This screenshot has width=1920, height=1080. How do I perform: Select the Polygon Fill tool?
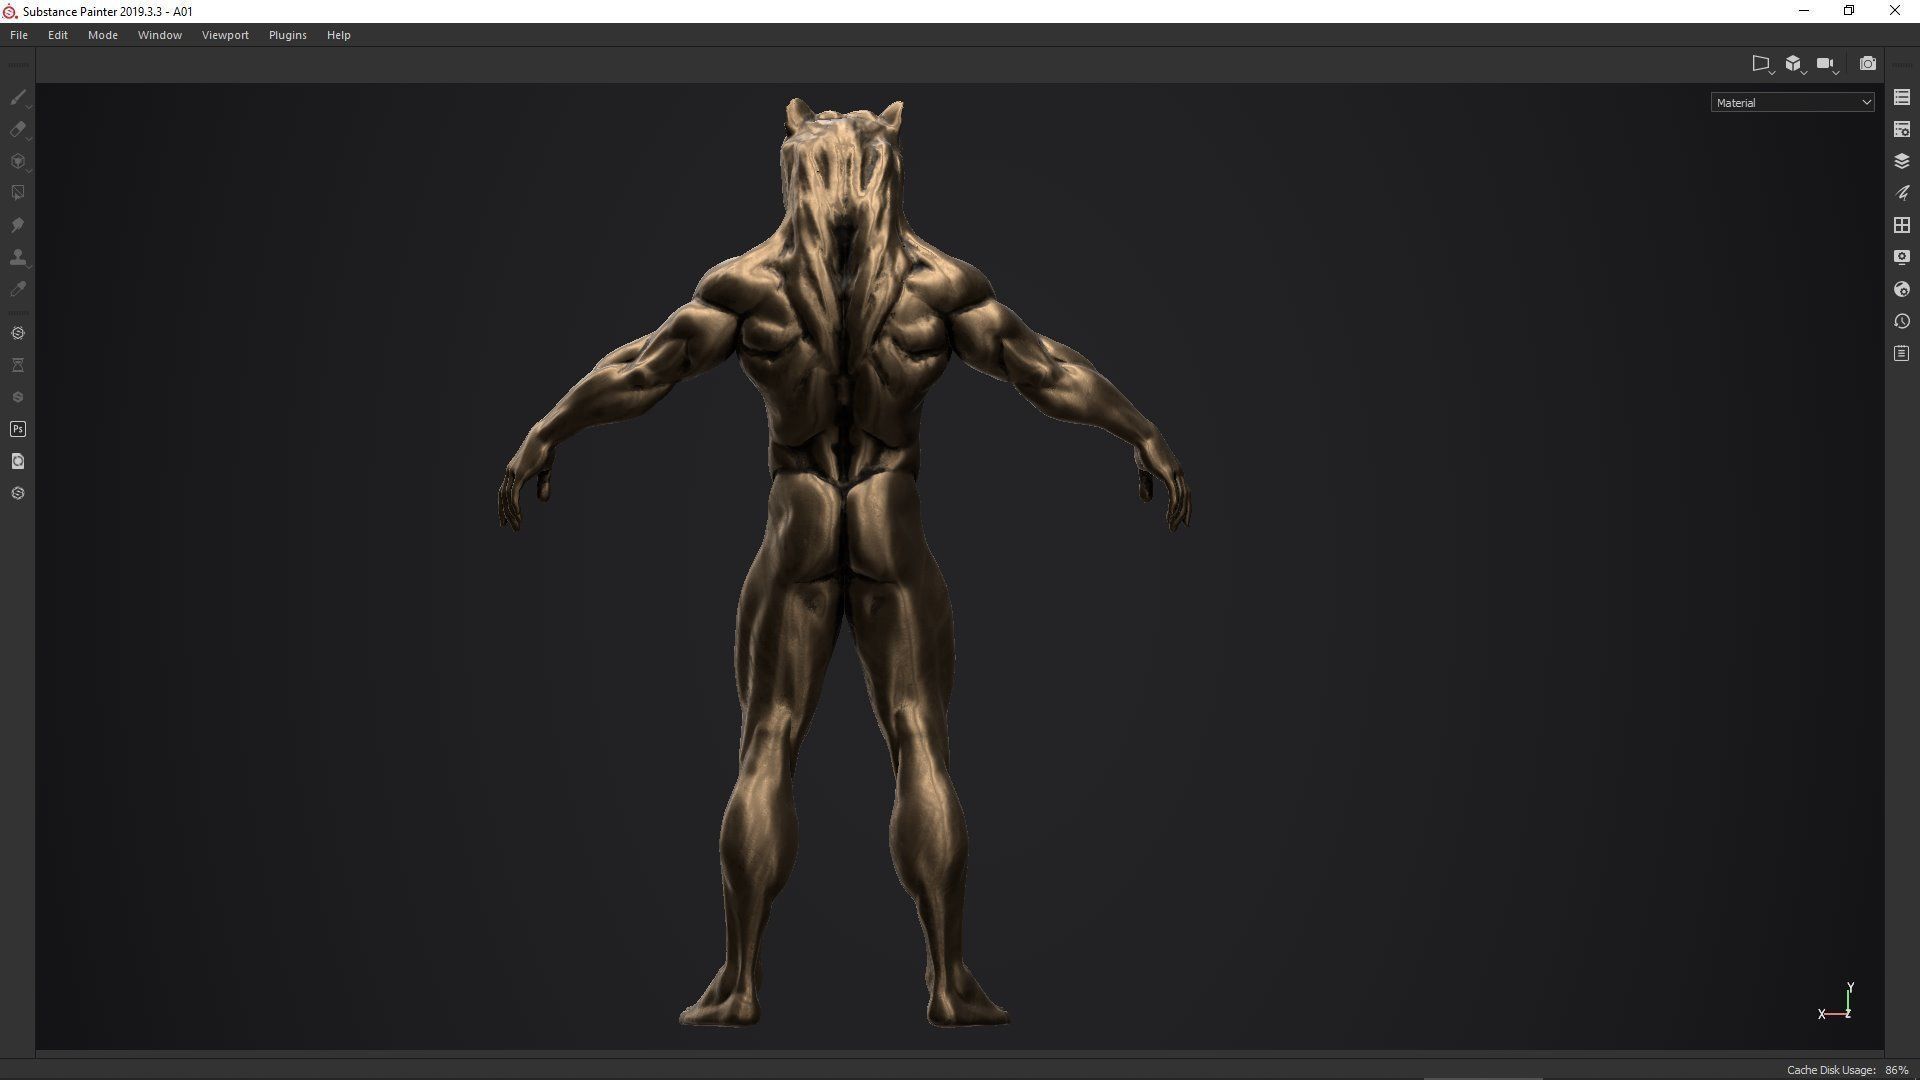click(x=18, y=193)
